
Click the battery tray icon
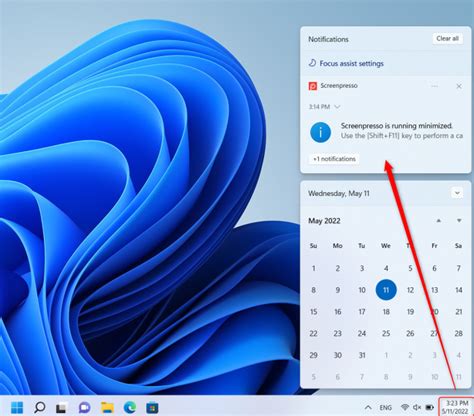point(430,407)
